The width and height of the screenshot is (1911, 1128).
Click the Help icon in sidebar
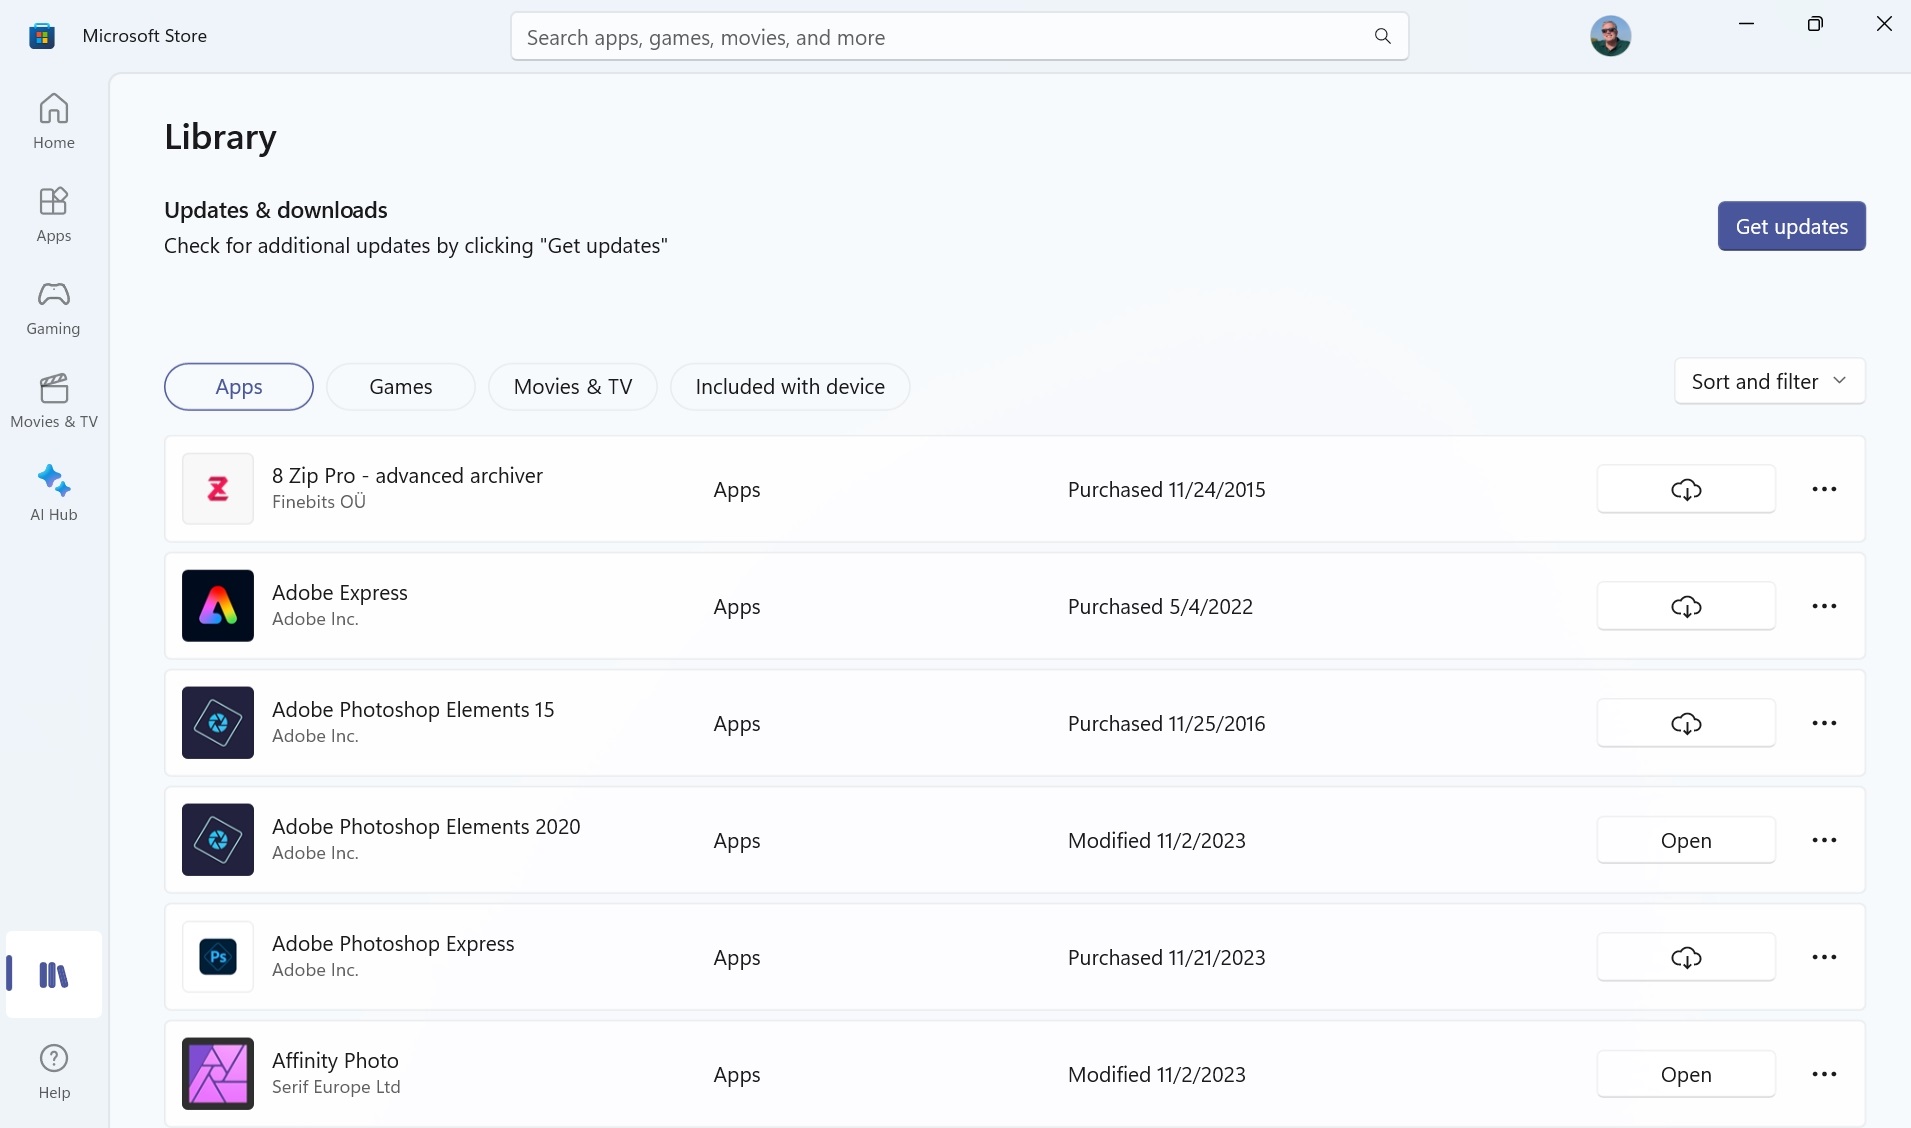pos(54,1071)
